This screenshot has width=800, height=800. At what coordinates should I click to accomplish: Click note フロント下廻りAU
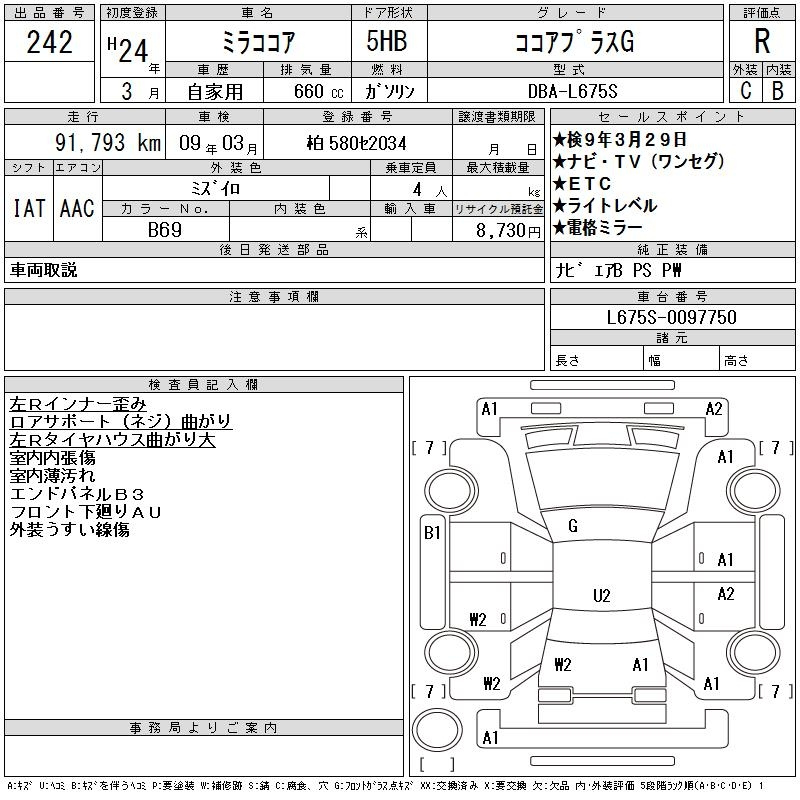click(x=86, y=512)
